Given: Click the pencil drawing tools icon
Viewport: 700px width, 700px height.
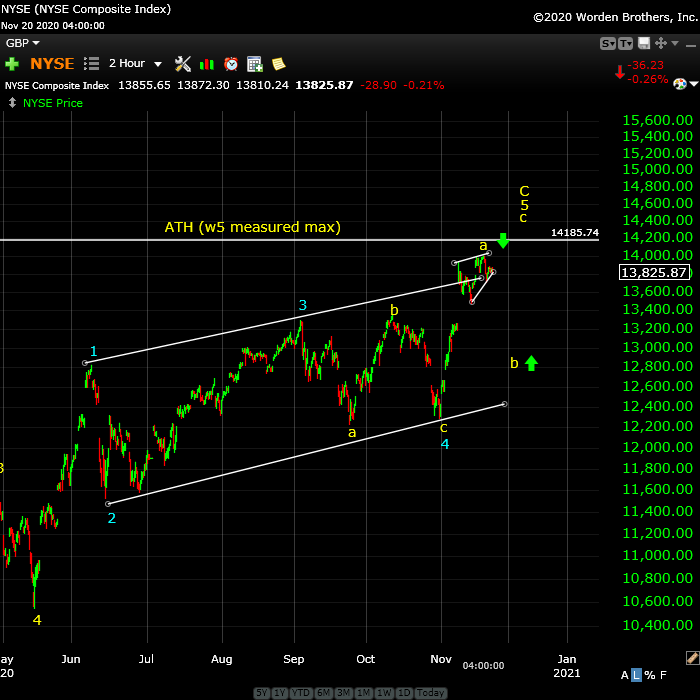Looking at the screenshot, I should [x=692, y=658].
